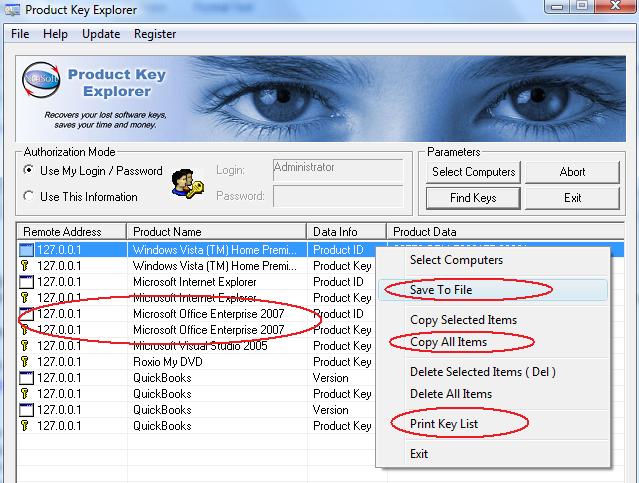Screen dimensions: 639x483
Task: Click the Password text field
Action: pyautogui.click(x=338, y=196)
